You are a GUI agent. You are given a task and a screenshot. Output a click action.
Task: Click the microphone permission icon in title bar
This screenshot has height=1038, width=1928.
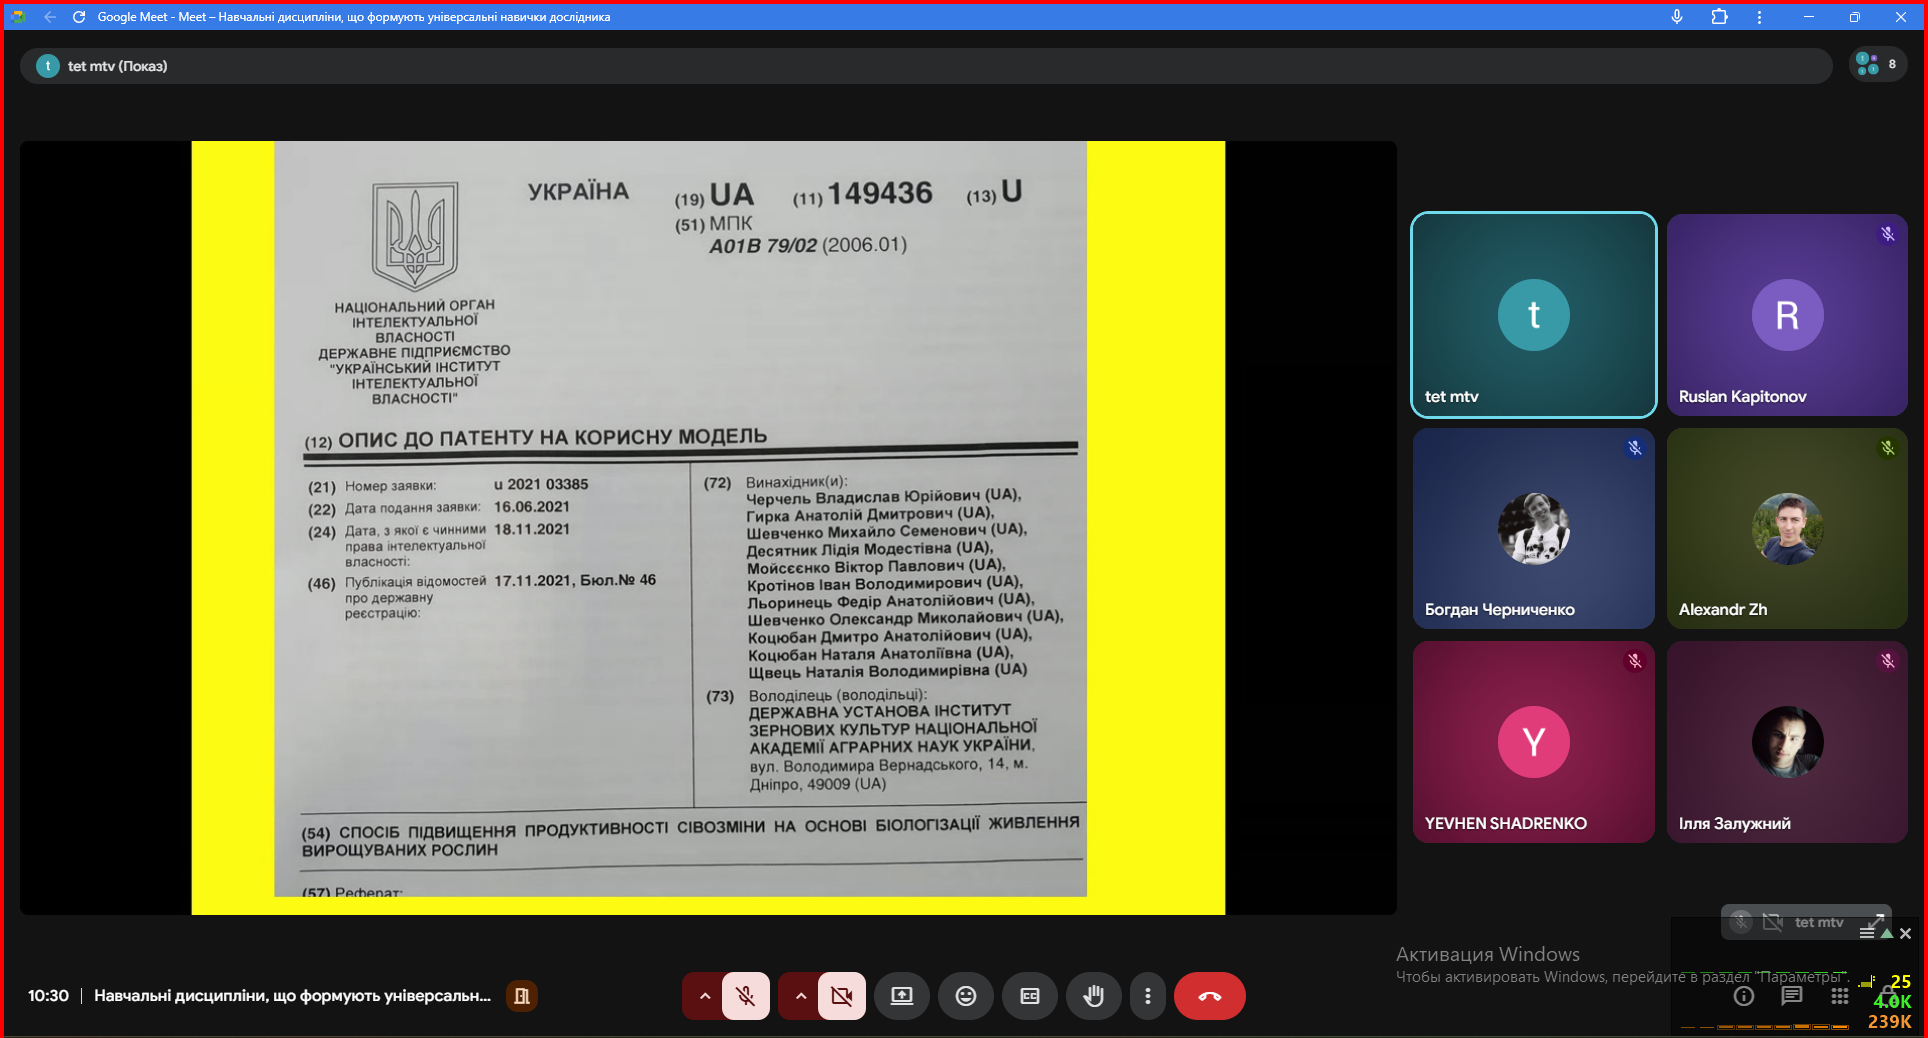click(1677, 17)
